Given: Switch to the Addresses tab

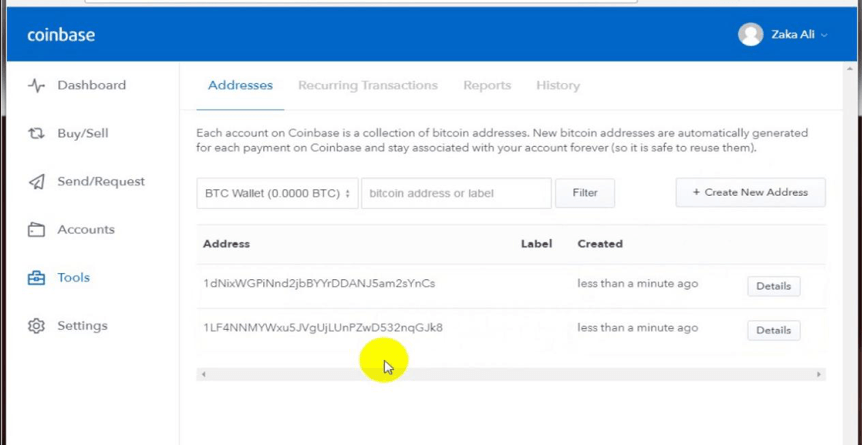Looking at the screenshot, I should (x=240, y=85).
